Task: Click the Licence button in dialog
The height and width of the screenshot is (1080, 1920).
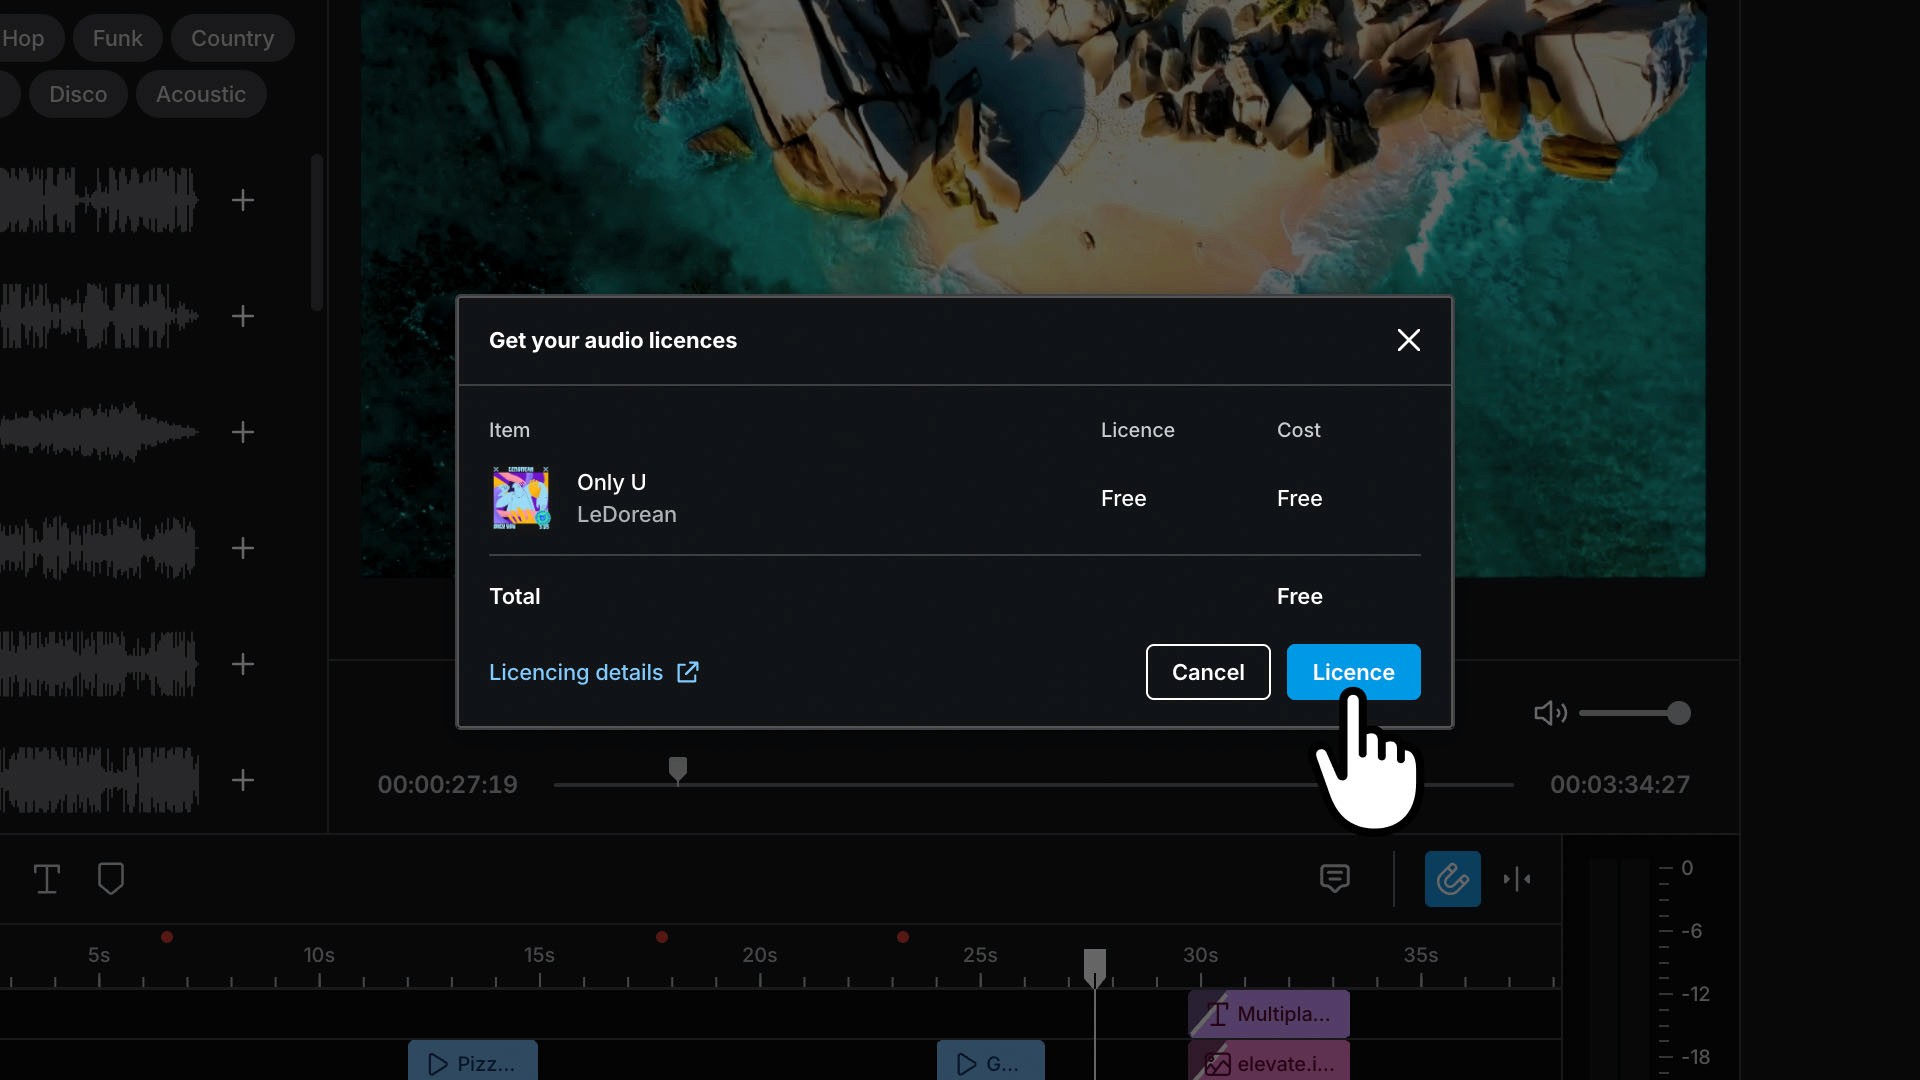Action: pos(1352,672)
